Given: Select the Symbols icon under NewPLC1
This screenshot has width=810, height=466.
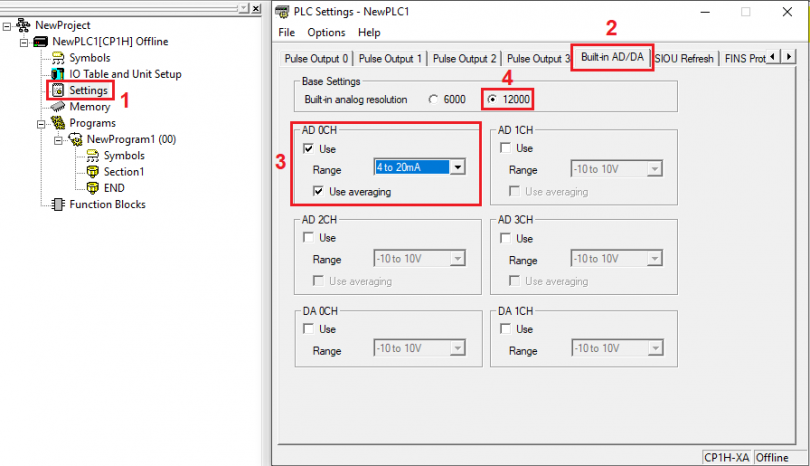Looking at the screenshot, I should coord(58,58).
